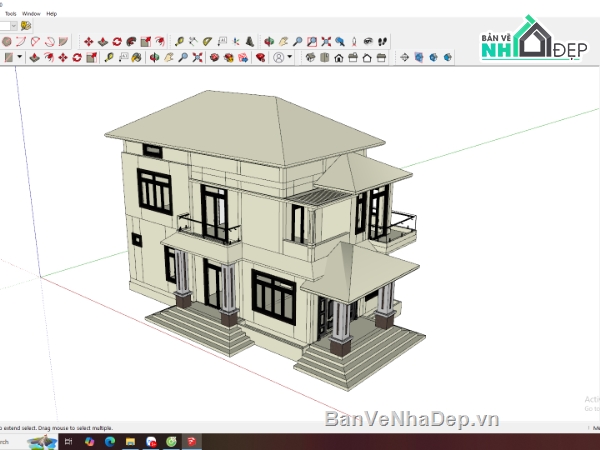Switch to the Iso standard view

pyautogui.click(x=310, y=58)
